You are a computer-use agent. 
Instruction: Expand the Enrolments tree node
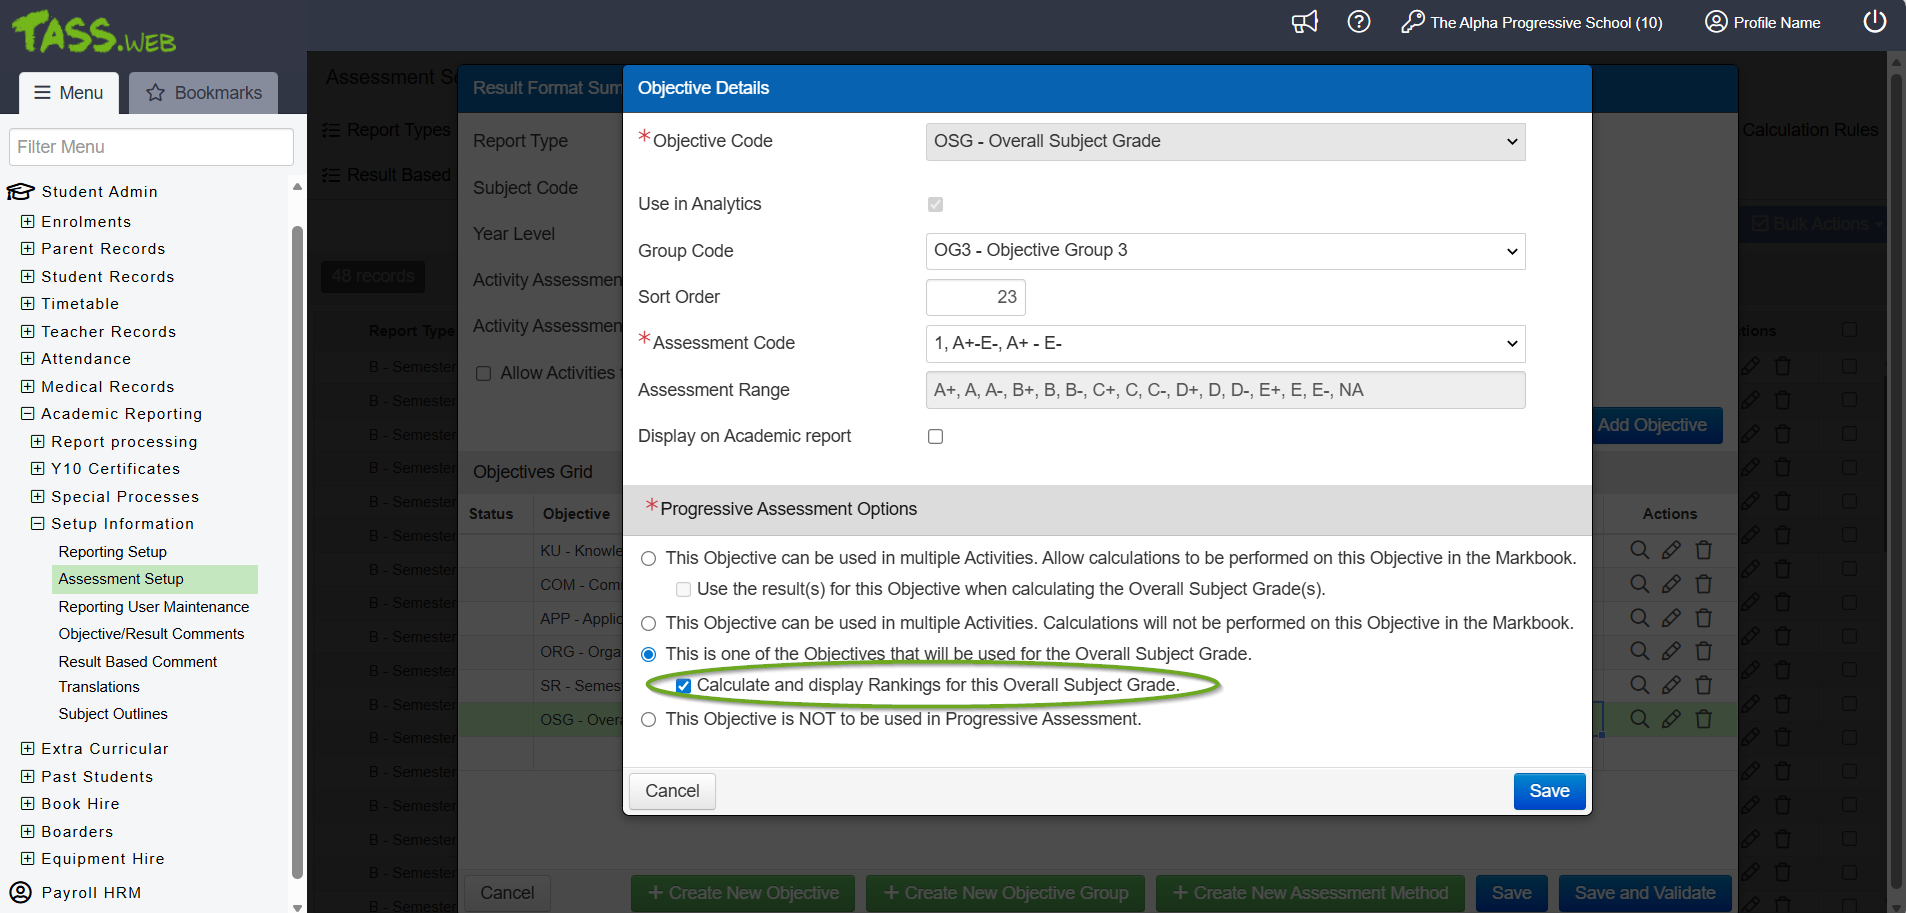pos(28,222)
